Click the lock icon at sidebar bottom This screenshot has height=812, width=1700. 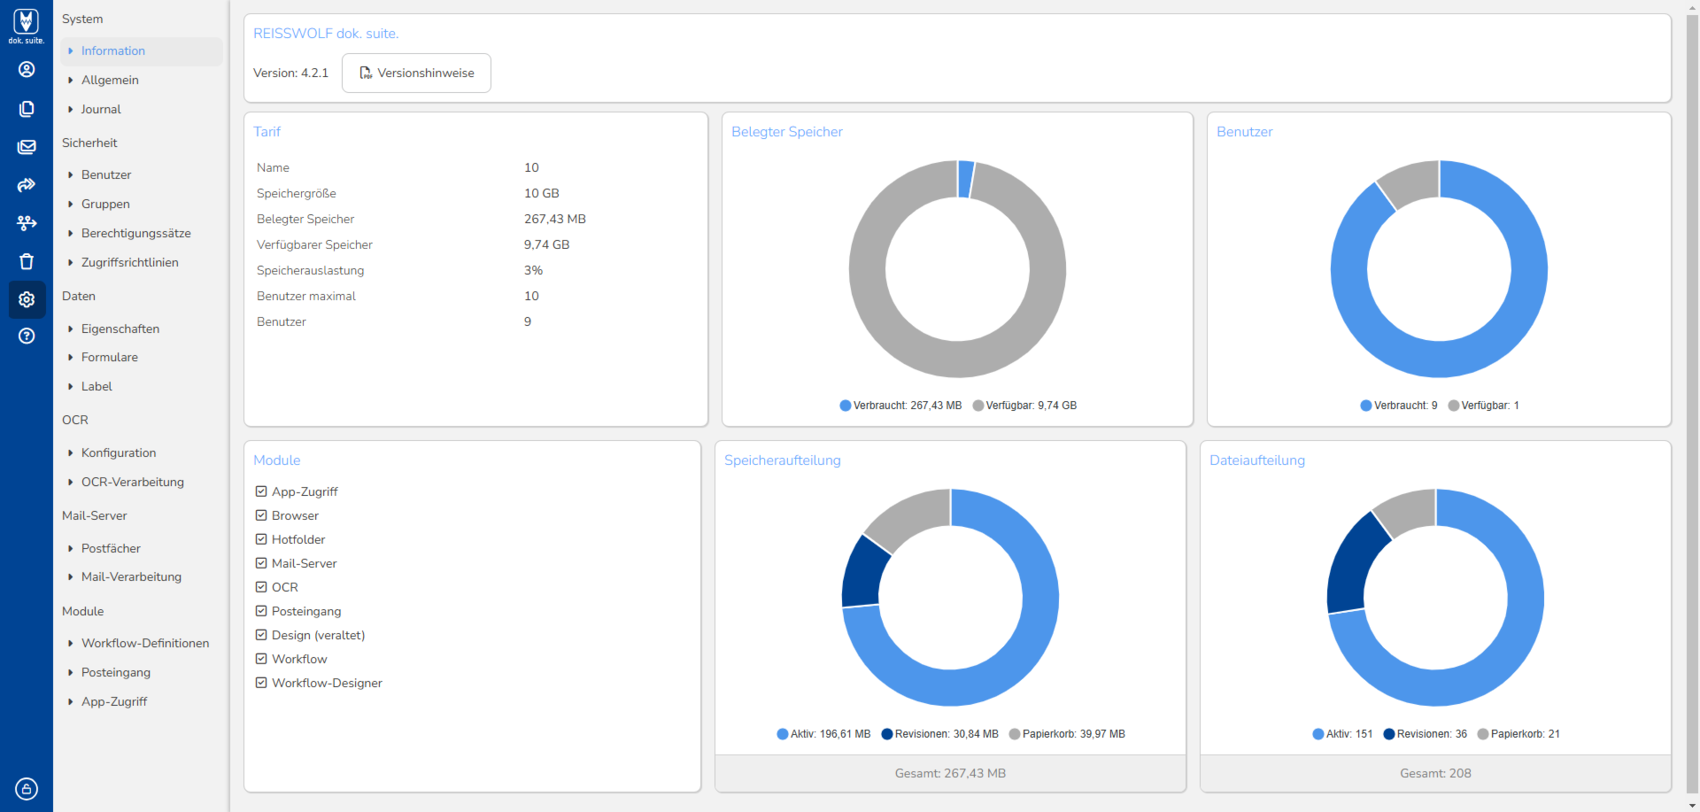coord(26,788)
